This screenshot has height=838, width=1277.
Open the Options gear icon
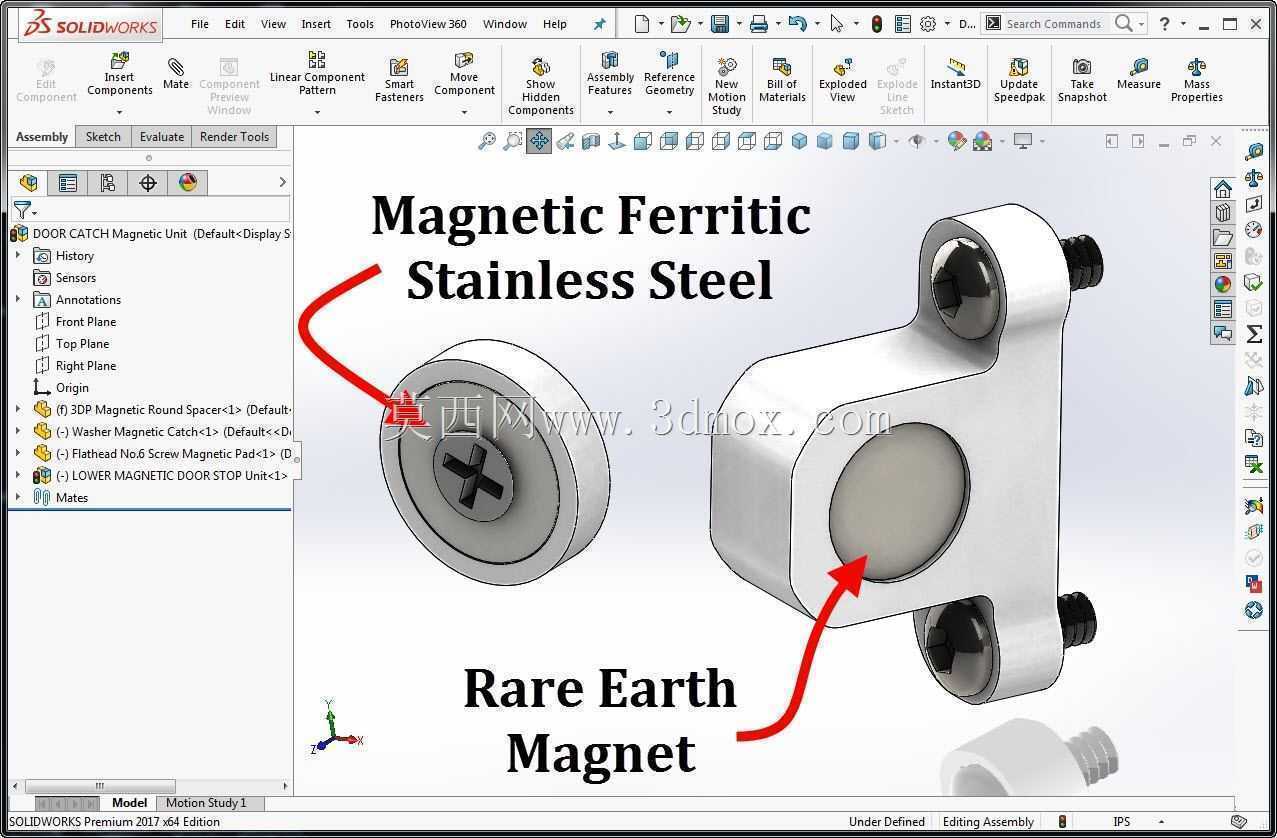click(928, 24)
